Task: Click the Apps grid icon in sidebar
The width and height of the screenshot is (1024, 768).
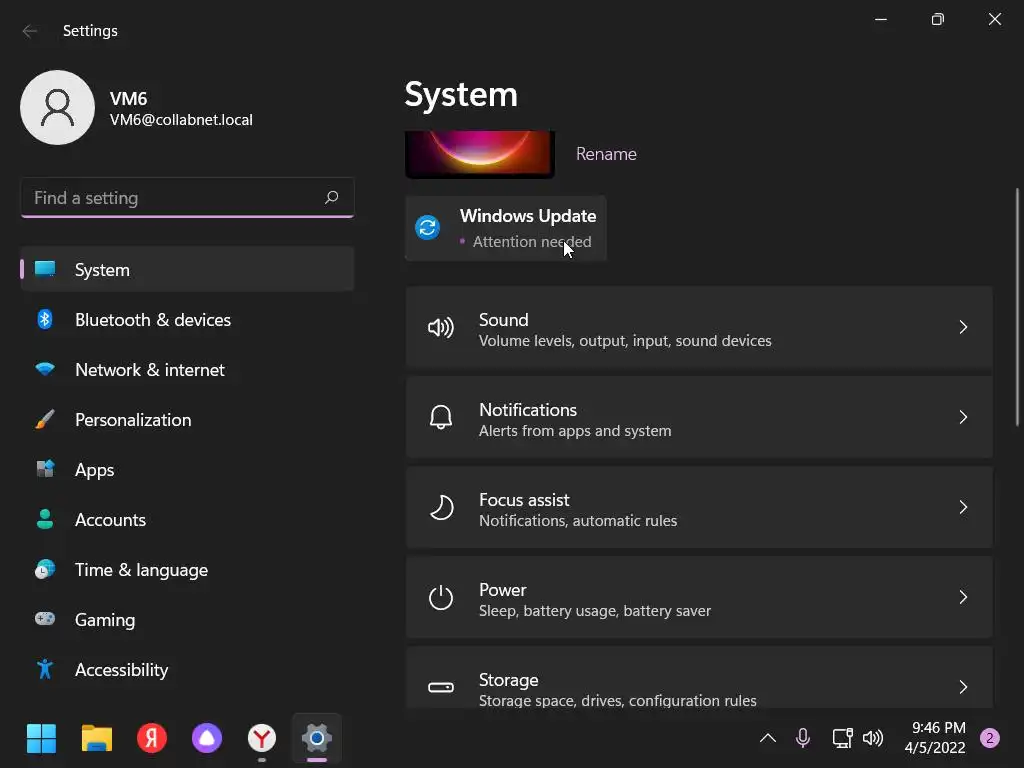Action: [45, 469]
